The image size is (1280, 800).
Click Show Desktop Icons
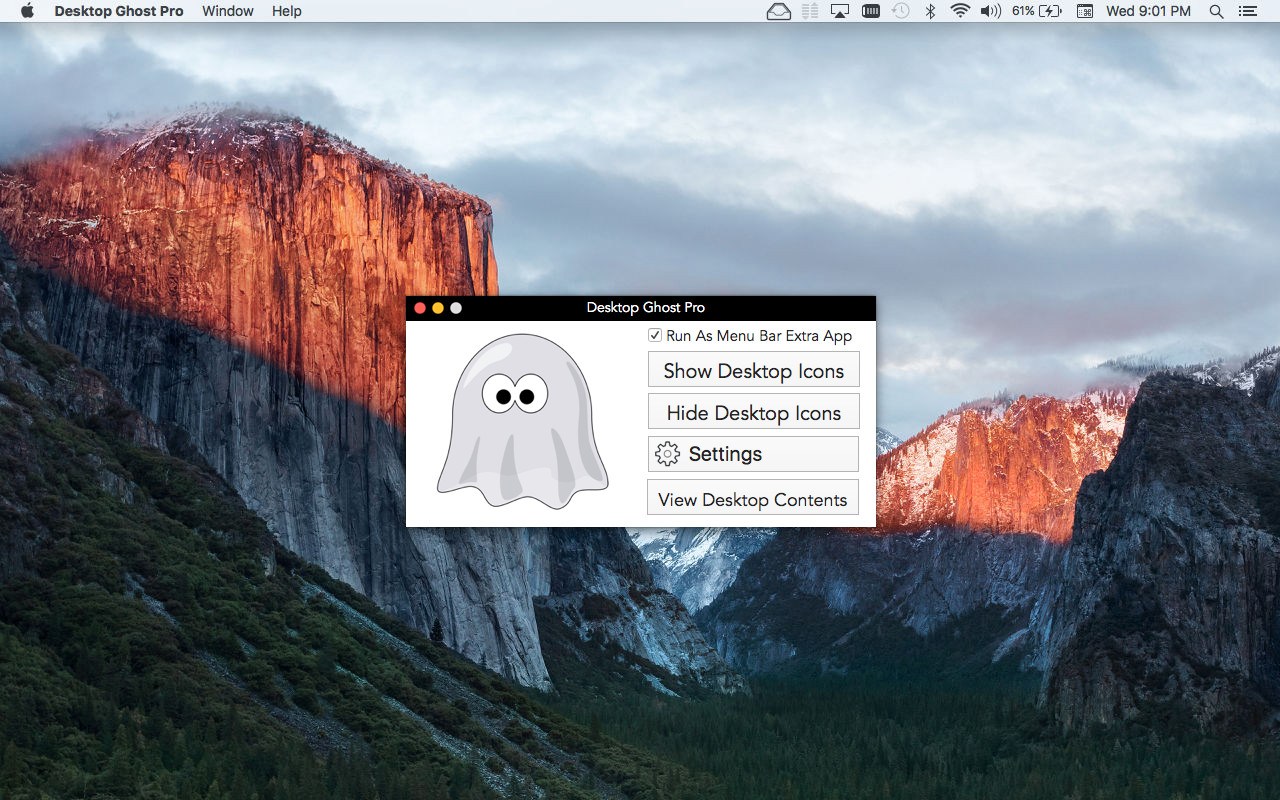[753, 370]
